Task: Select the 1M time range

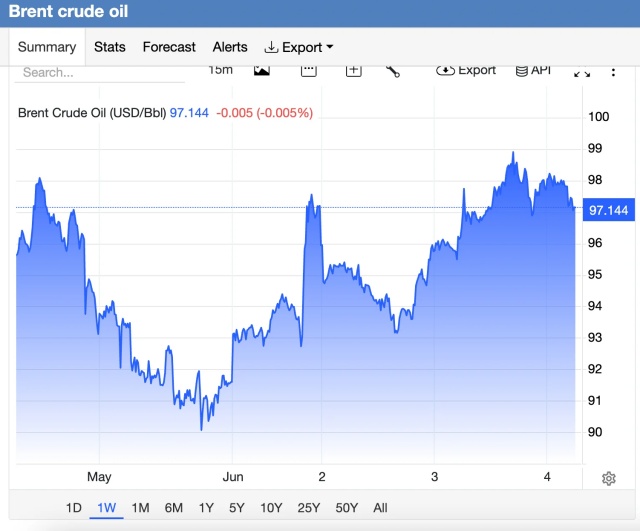Action: click(x=140, y=508)
